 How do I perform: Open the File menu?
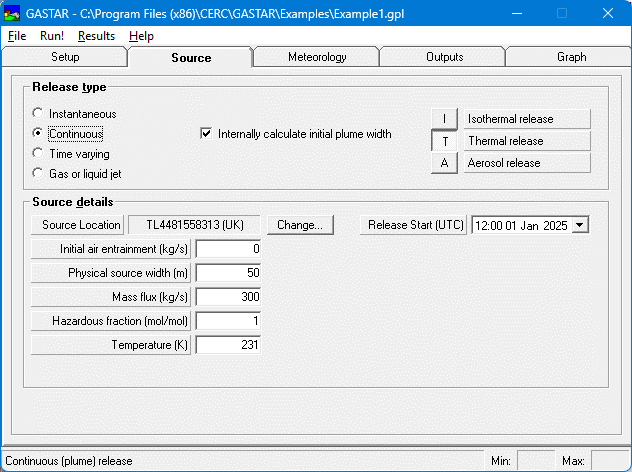[x=17, y=36]
